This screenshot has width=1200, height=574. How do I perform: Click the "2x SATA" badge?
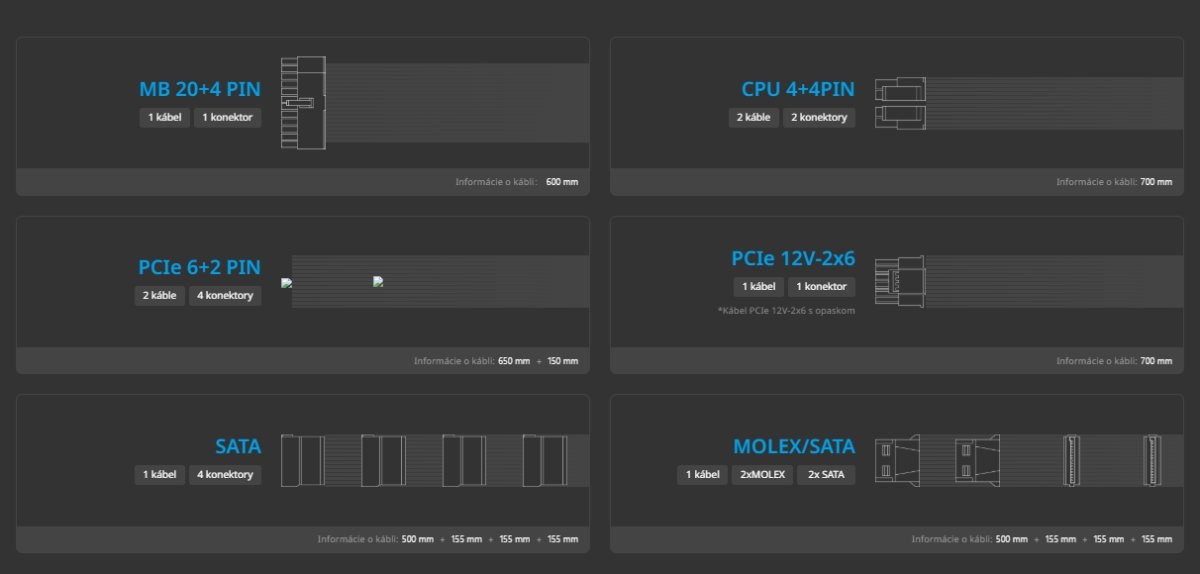click(x=826, y=474)
